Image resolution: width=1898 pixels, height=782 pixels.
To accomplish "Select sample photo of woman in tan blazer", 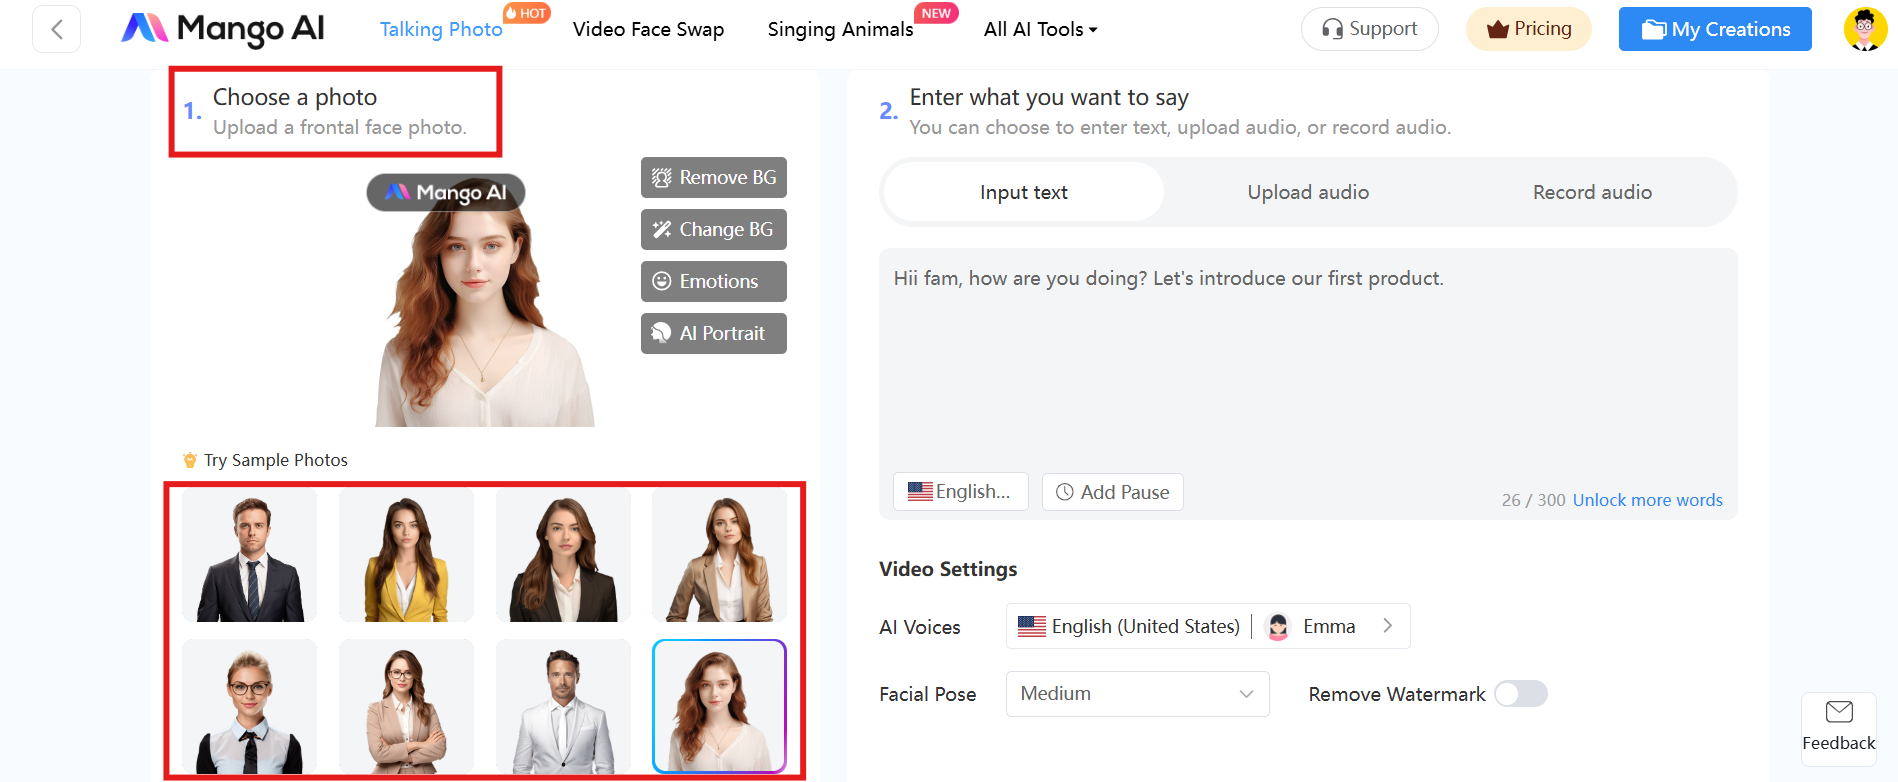I will click(x=719, y=556).
